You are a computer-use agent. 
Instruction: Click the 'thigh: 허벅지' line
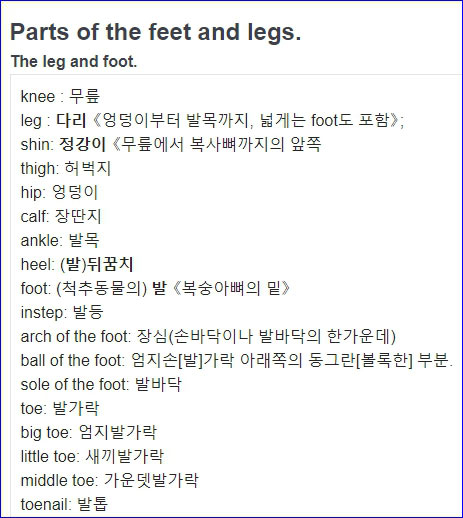coord(65,168)
